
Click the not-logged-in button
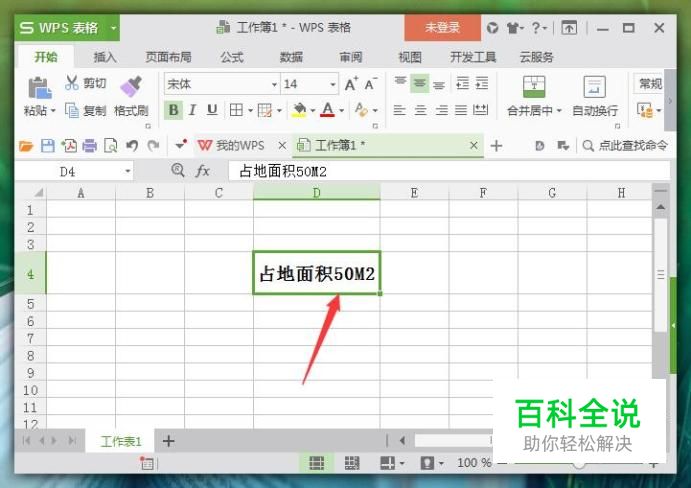[442, 28]
